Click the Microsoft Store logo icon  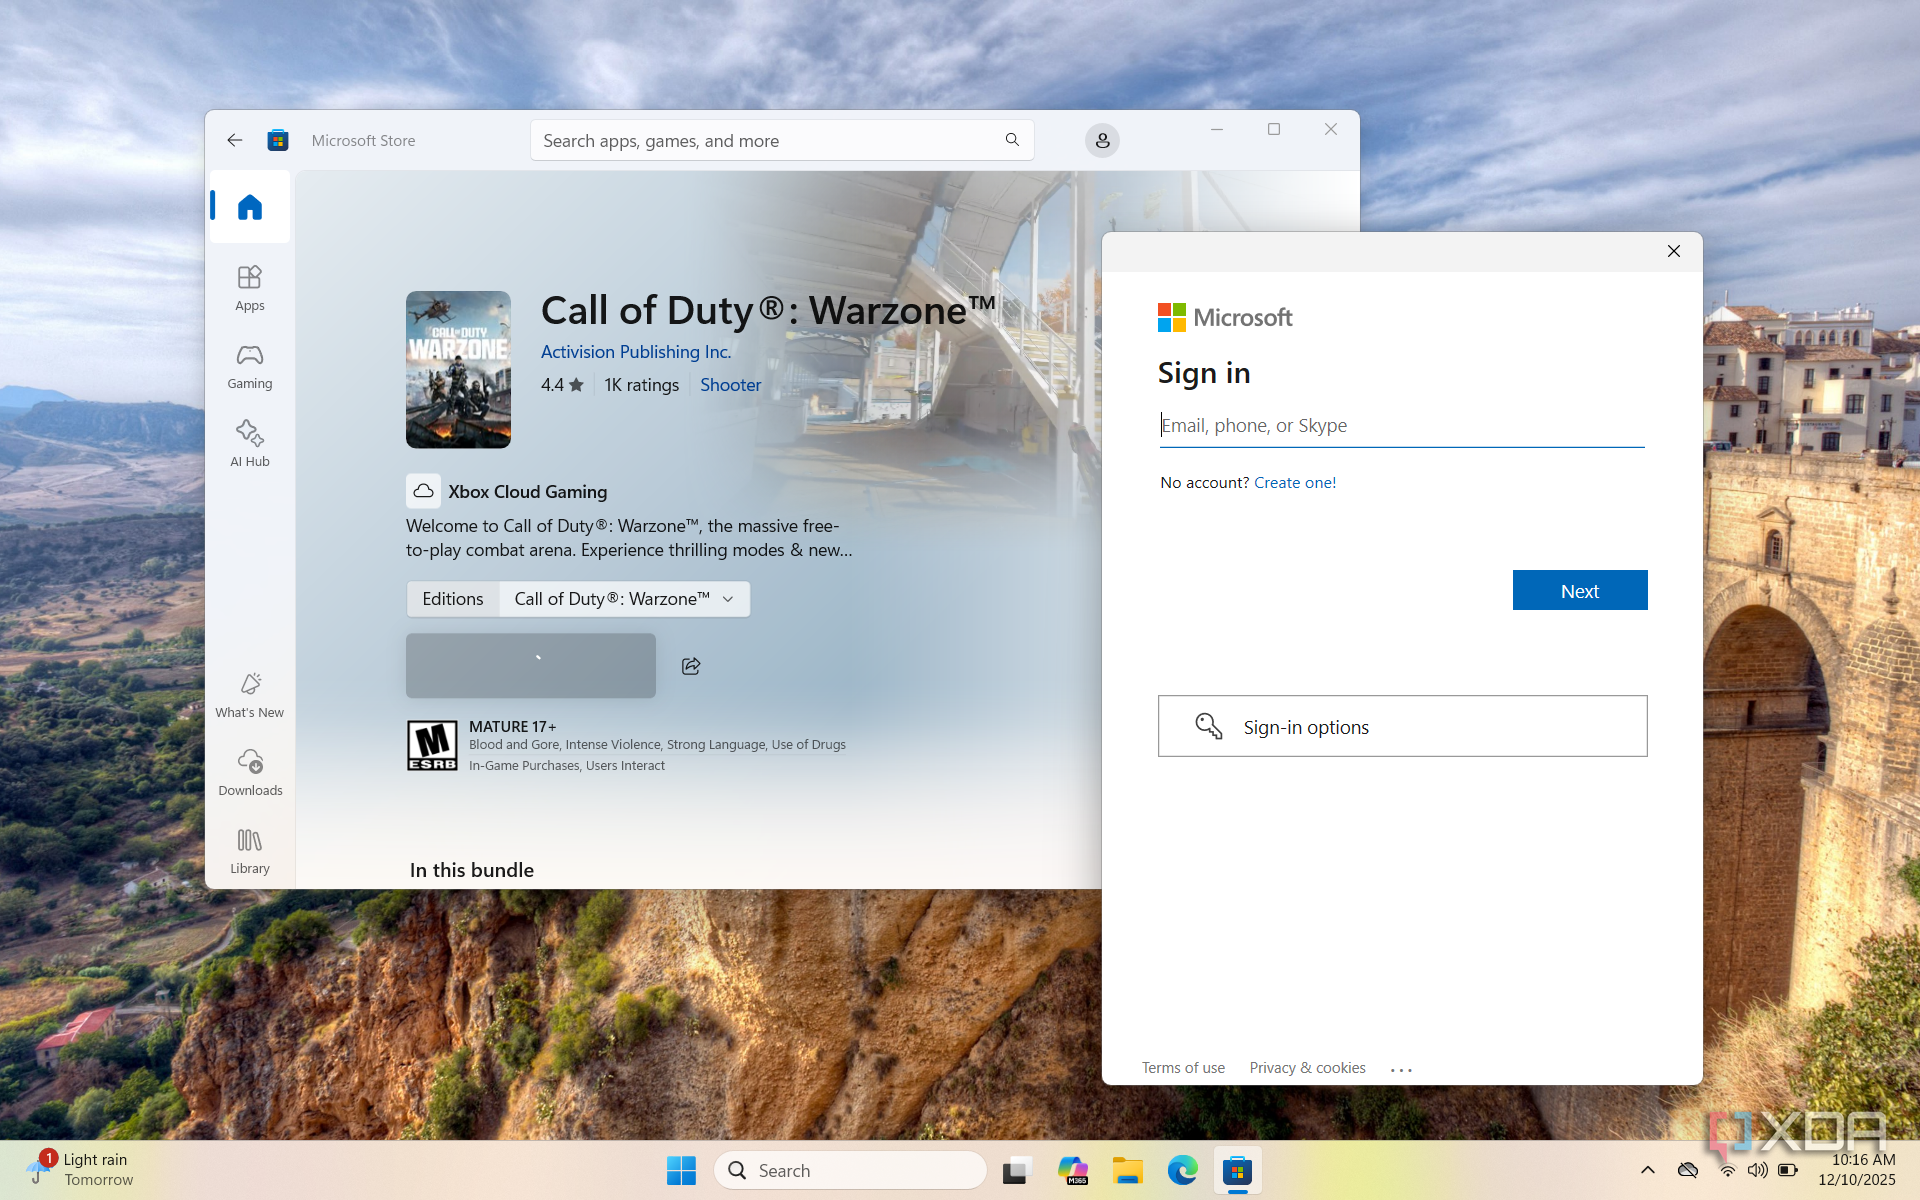278,140
